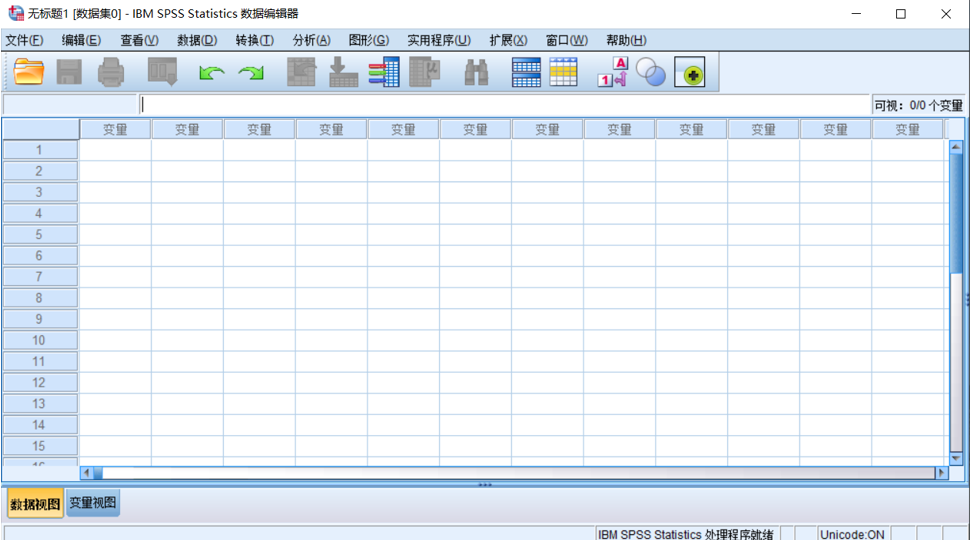Click the Customize toolbar plus icon
This screenshot has height=540, width=972.
[x=690, y=72]
